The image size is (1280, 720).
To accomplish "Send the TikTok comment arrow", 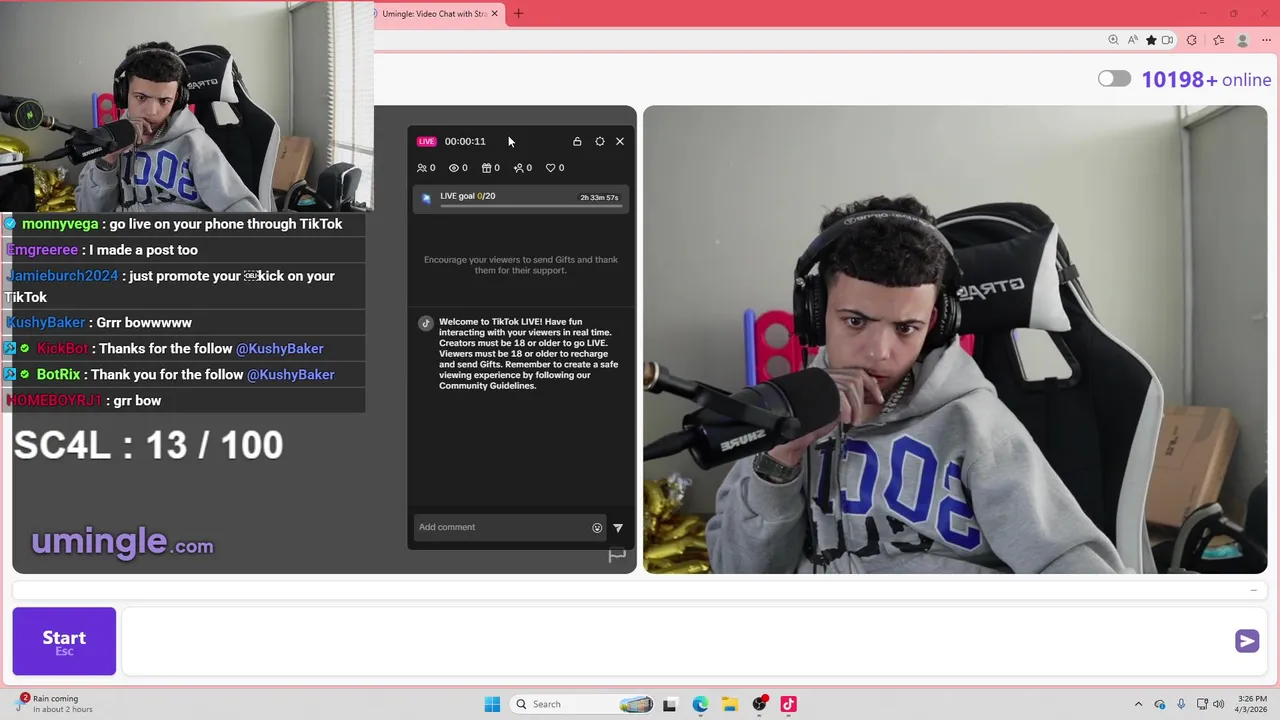I will 618,528.
